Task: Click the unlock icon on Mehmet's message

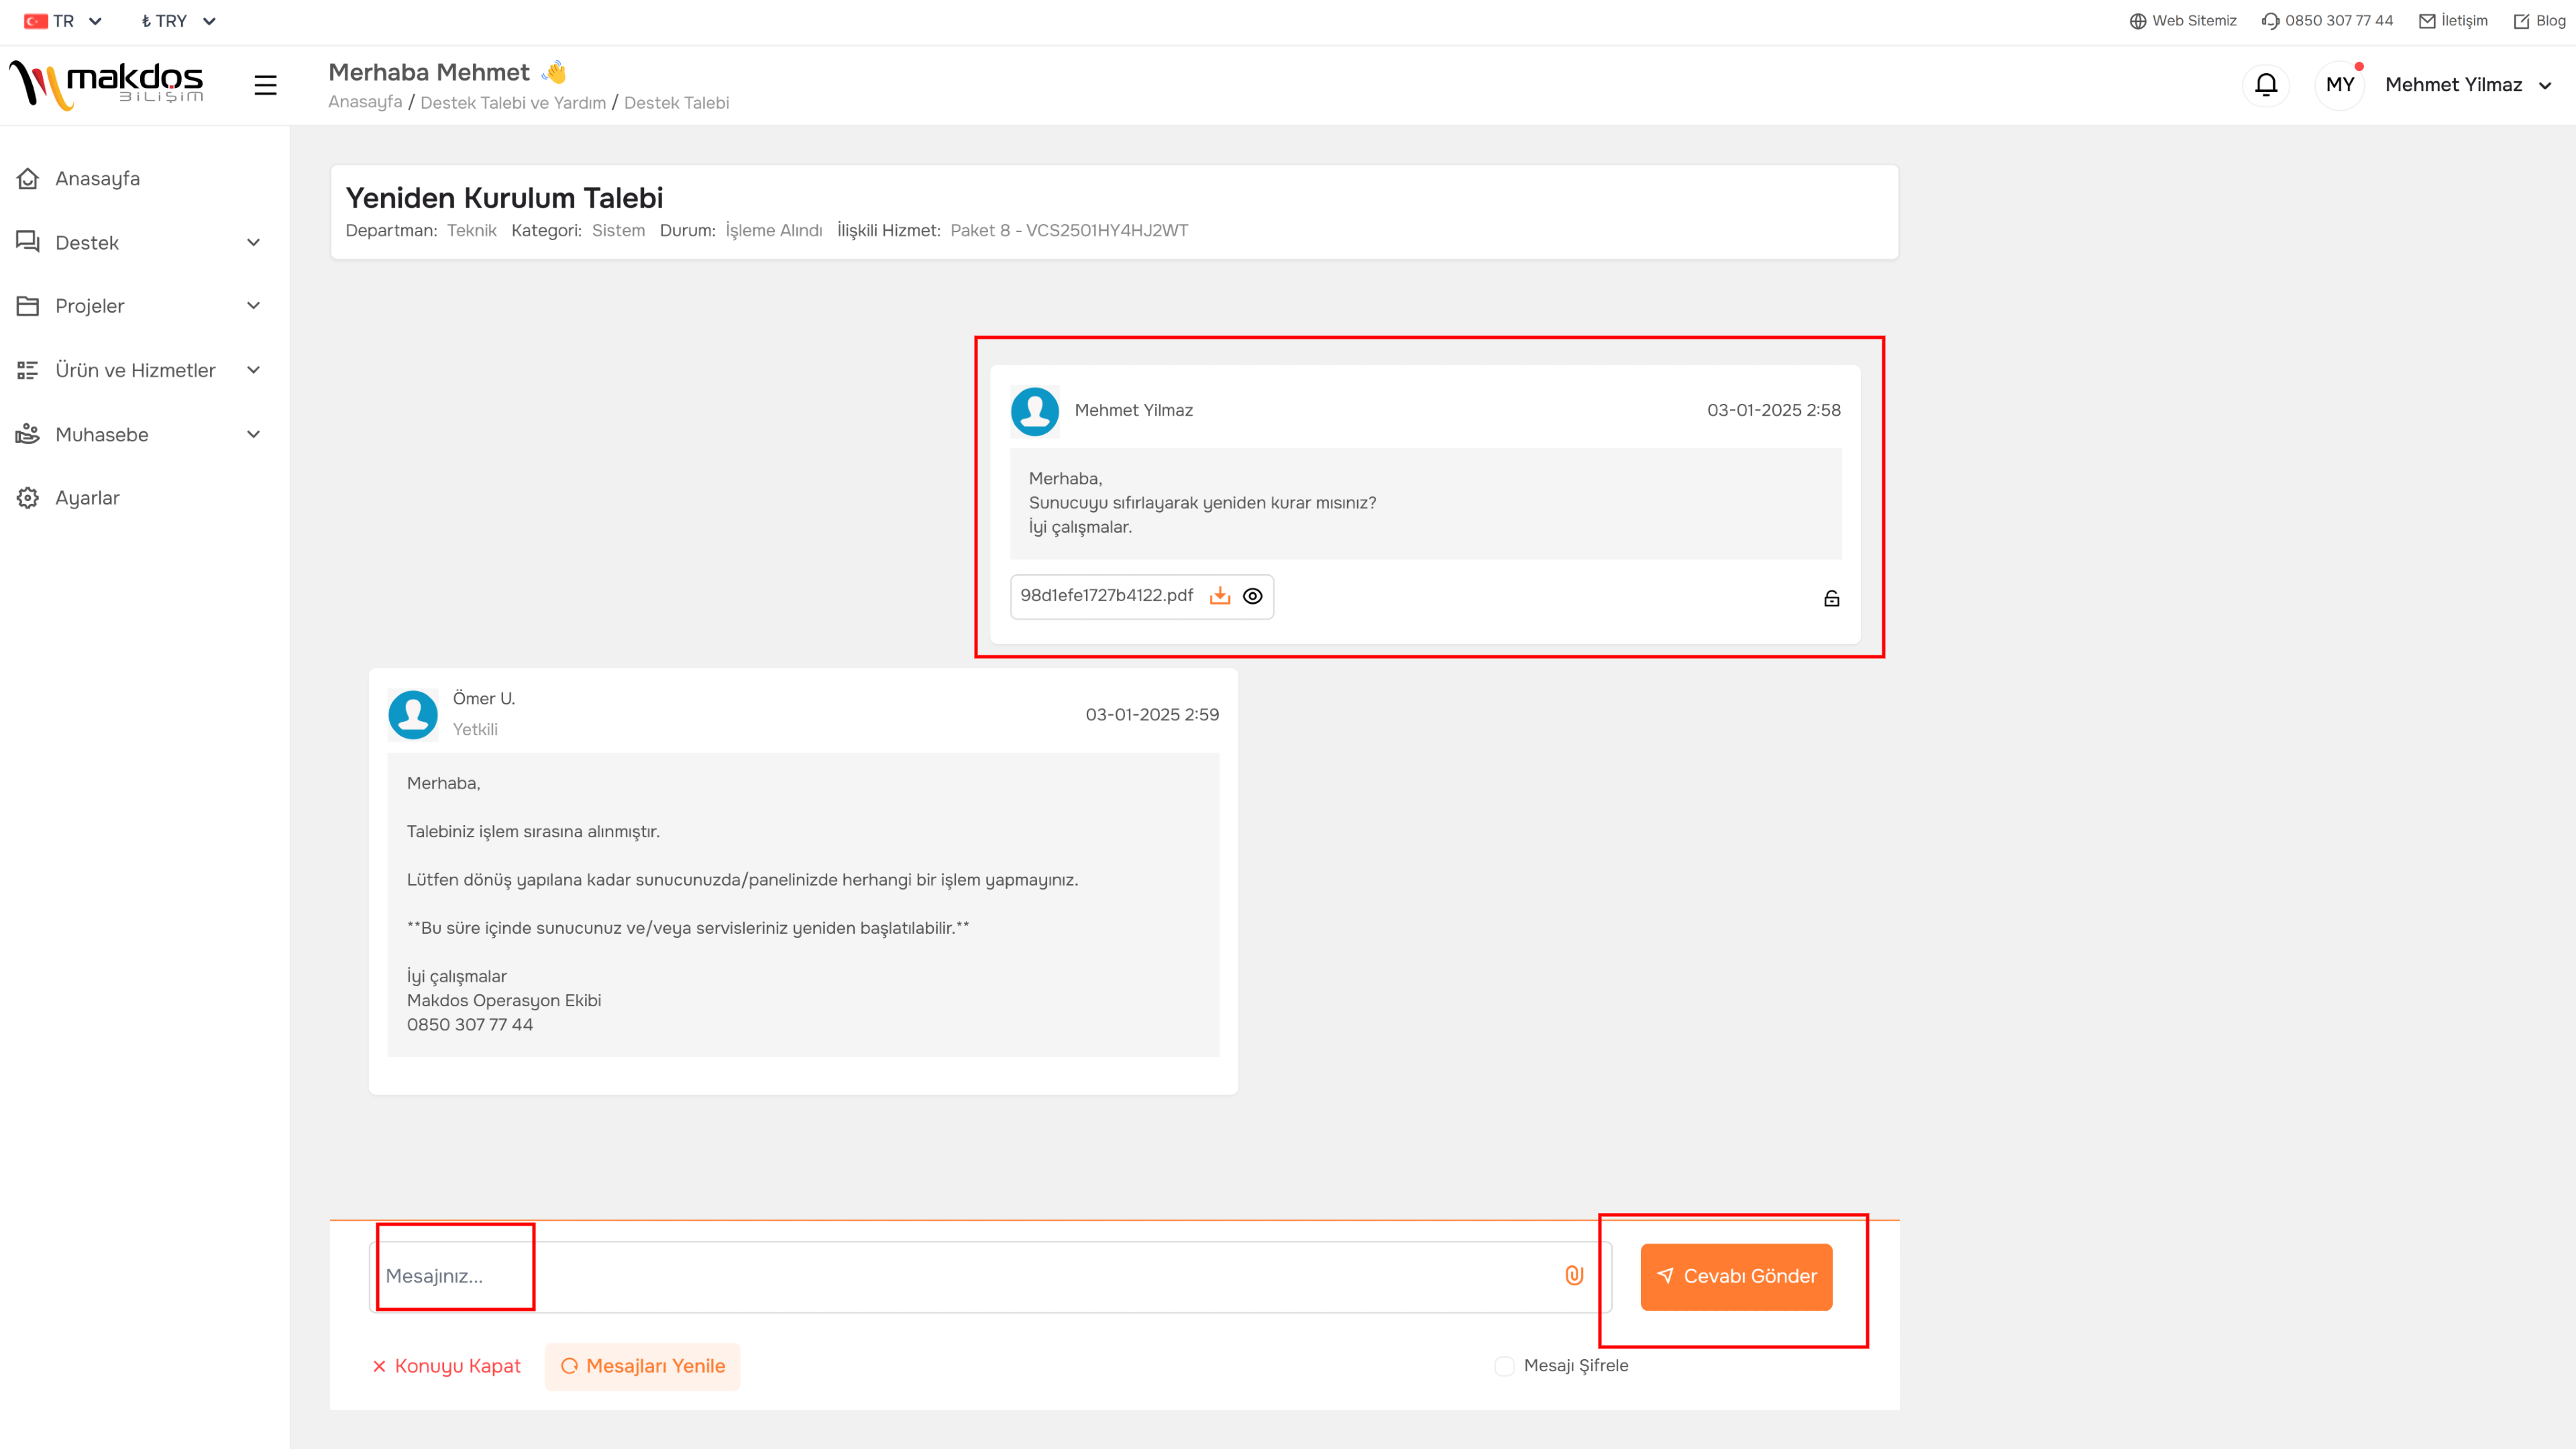Action: [x=1831, y=598]
